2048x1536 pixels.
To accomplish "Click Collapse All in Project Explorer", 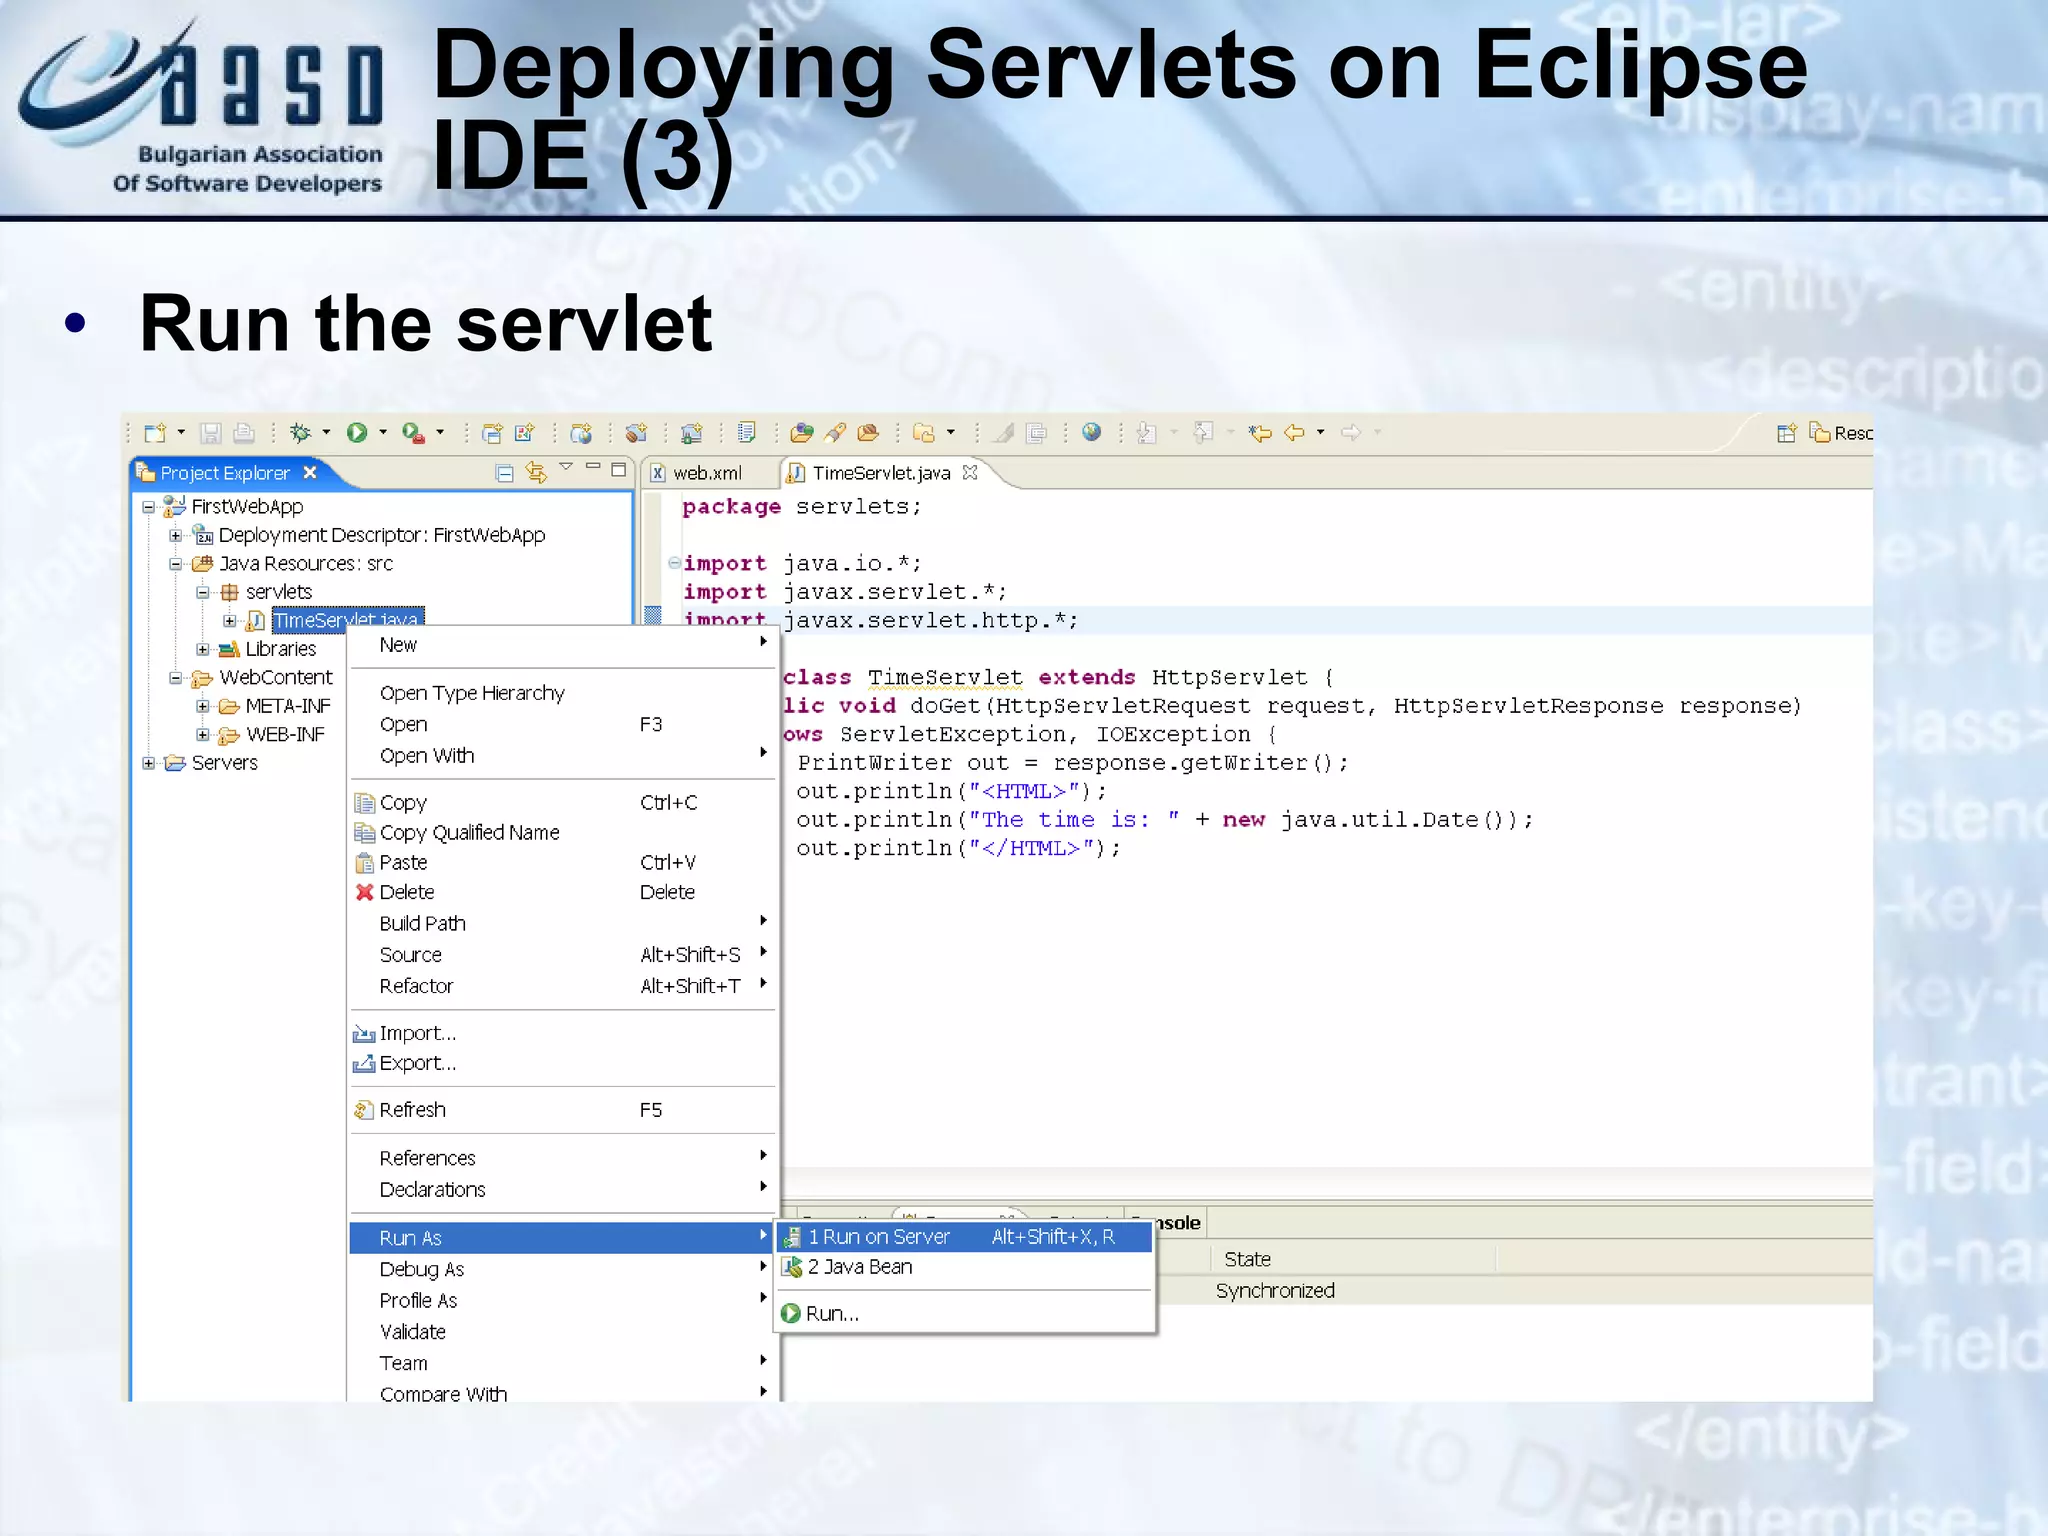I will 505,472.
